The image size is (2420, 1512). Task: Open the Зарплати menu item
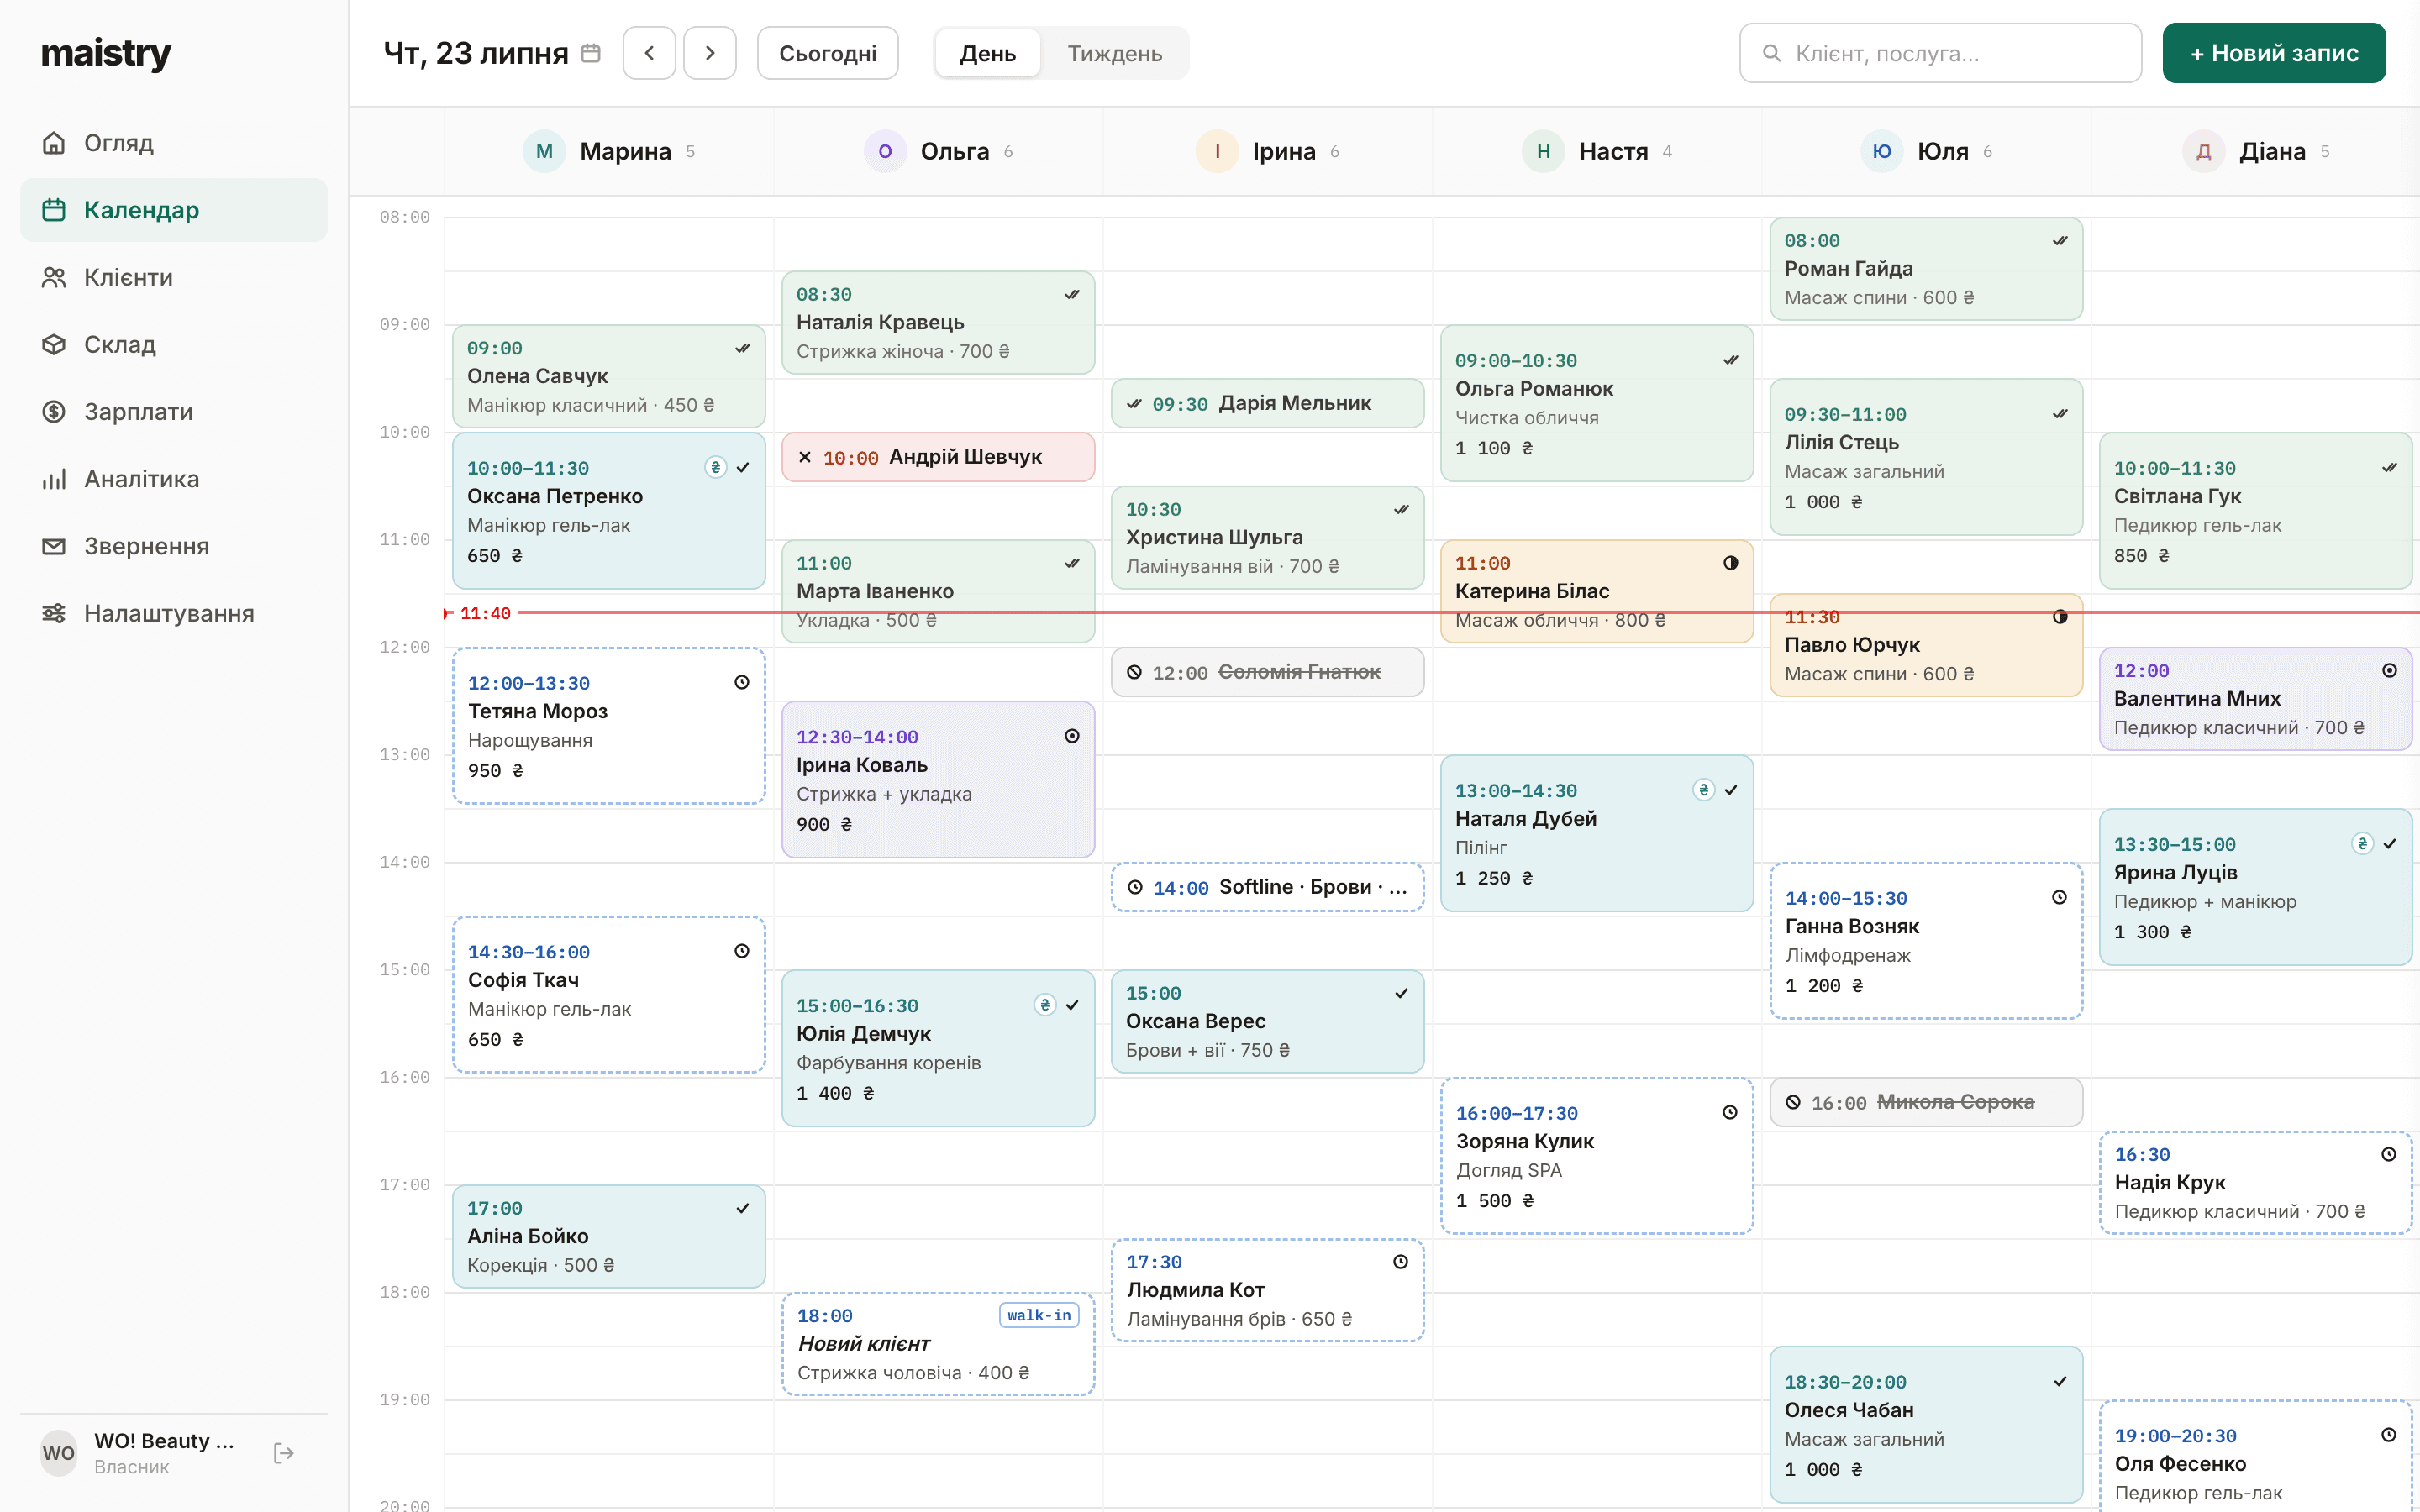174,411
